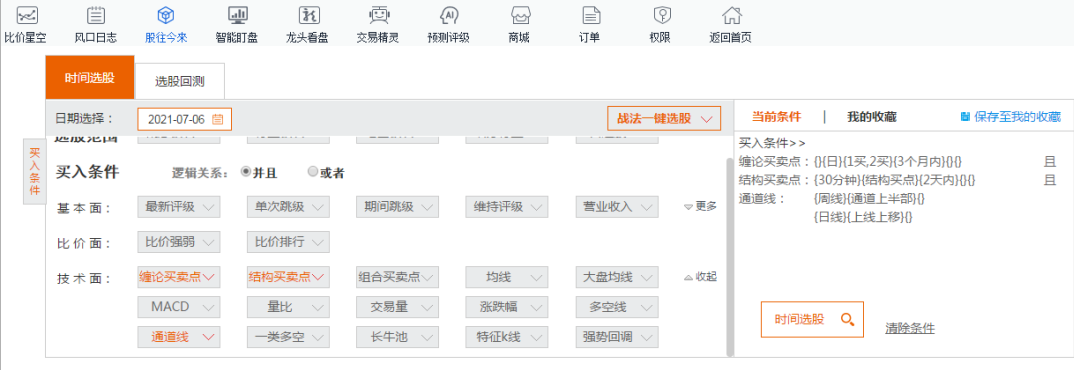
Task: Open the 风口日志 notebook icon
Action: (x=97, y=14)
